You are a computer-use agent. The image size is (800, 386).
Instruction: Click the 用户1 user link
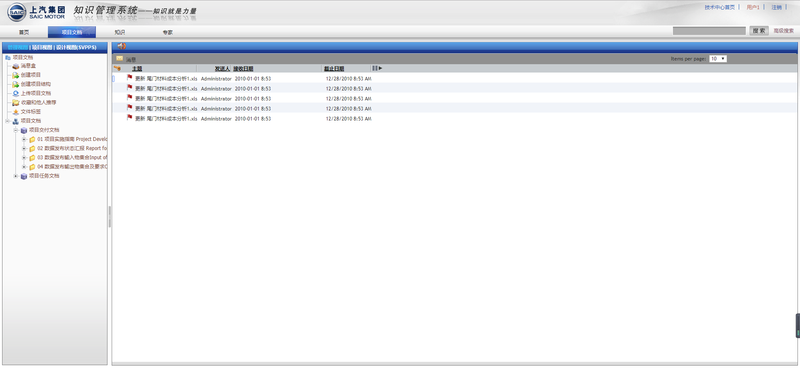coord(753,8)
